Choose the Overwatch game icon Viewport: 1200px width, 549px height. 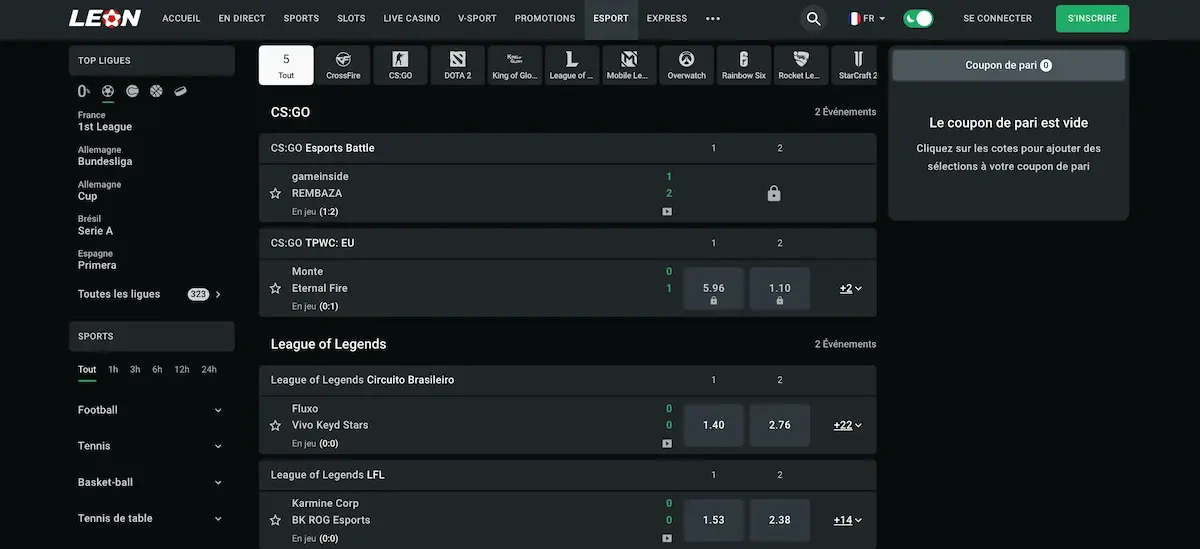(x=686, y=65)
